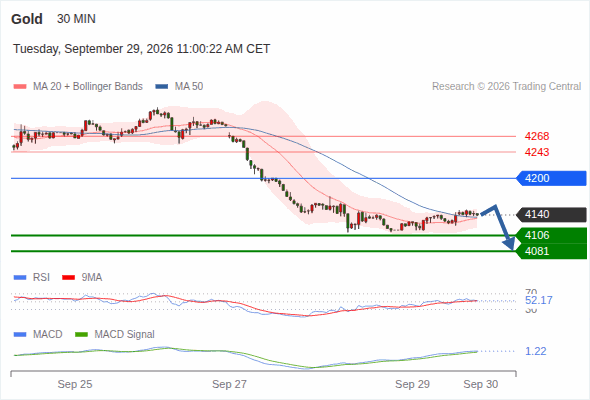This screenshot has height=400, width=590.
Task: Click the Sep 30 date axis label
Action: [481, 384]
